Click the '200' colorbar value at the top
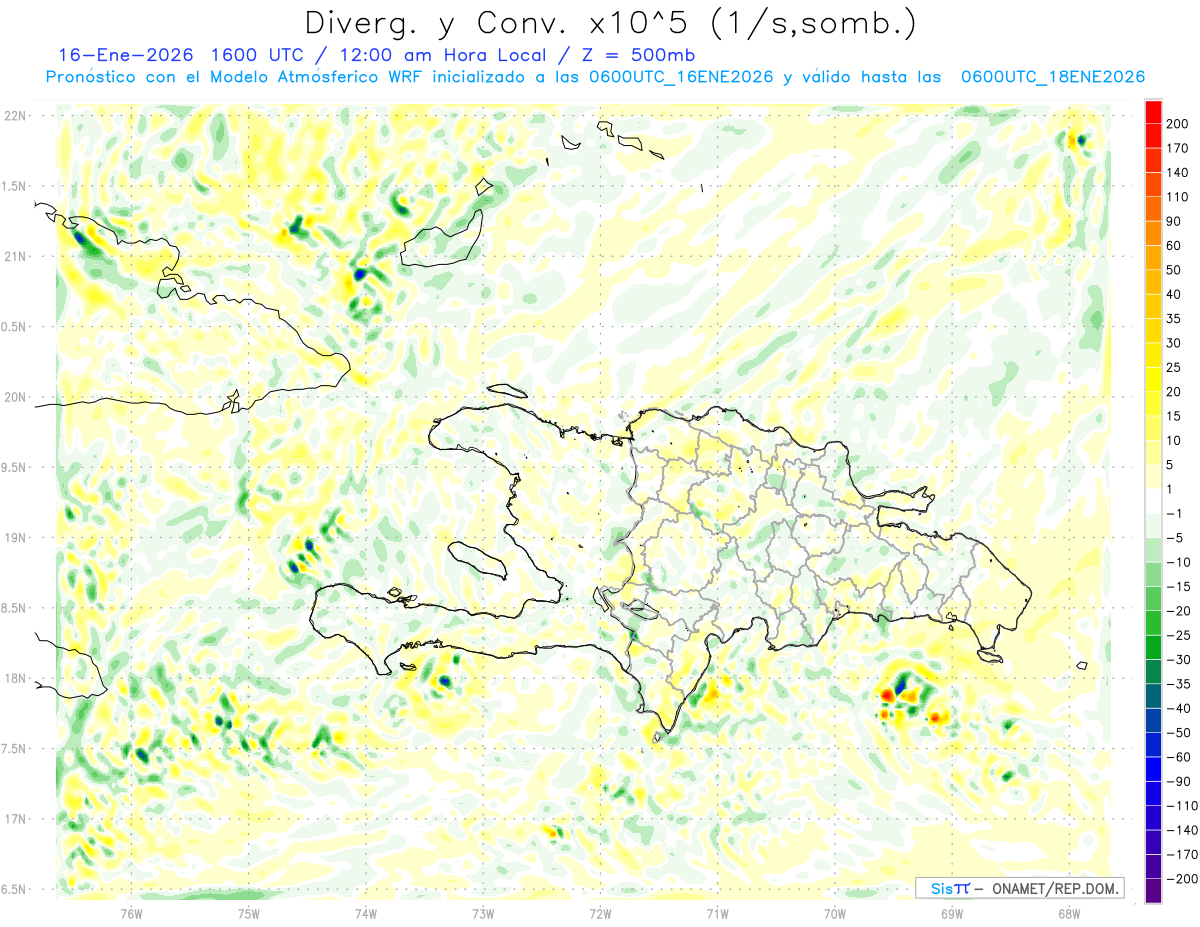Image resolution: width=1200 pixels, height=927 pixels. [1176, 124]
